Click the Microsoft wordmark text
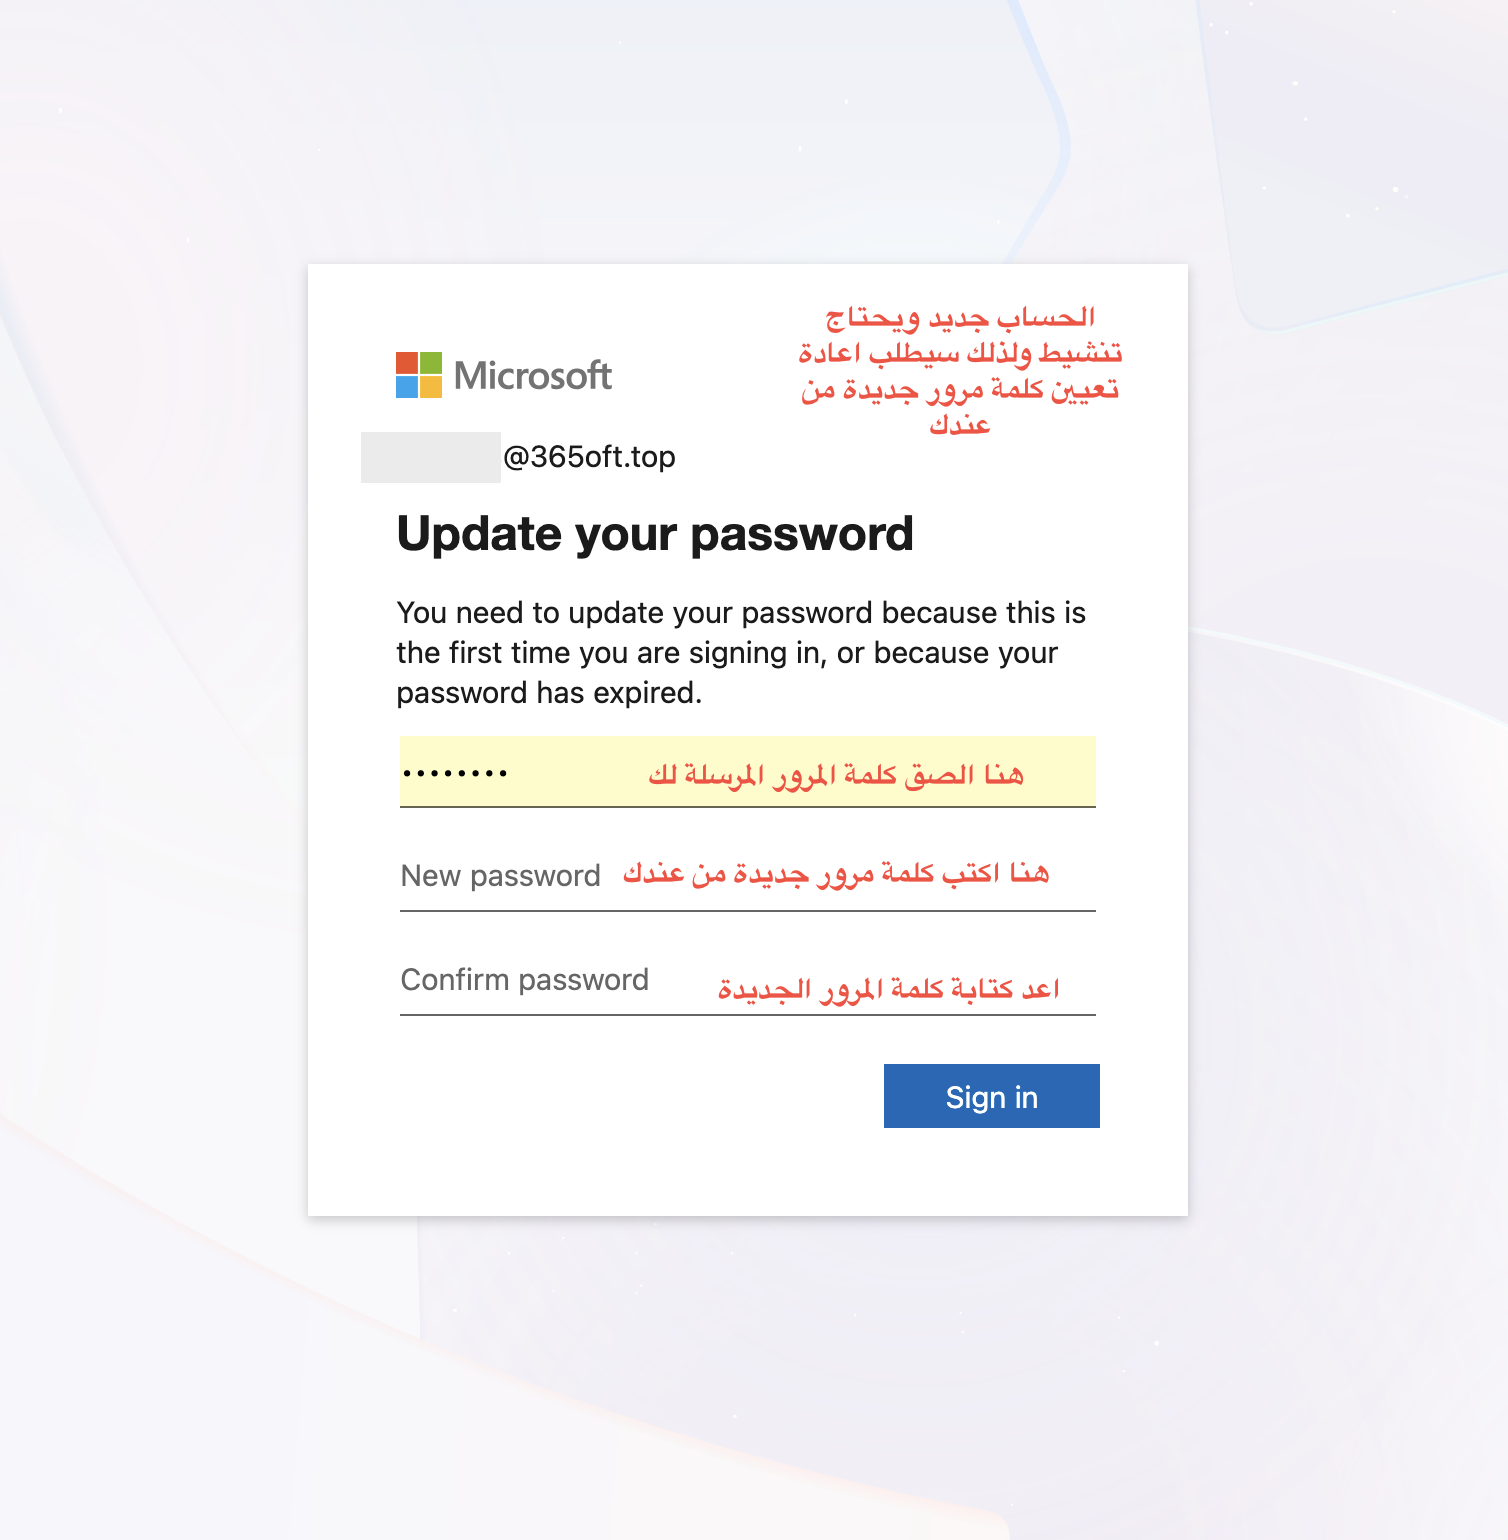1508x1540 pixels. pyautogui.click(x=532, y=376)
